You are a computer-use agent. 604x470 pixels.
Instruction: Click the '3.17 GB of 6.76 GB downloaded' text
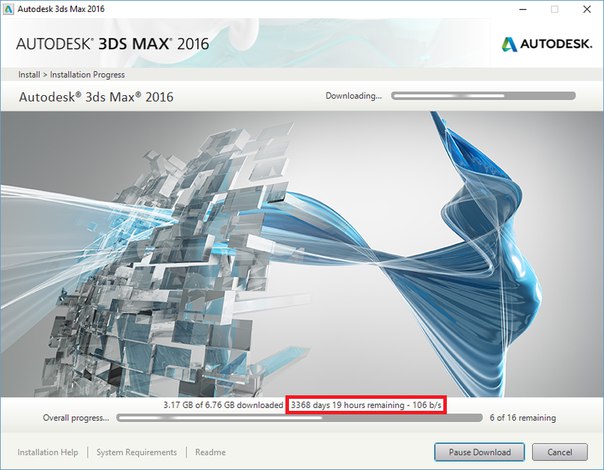(x=222, y=405)
